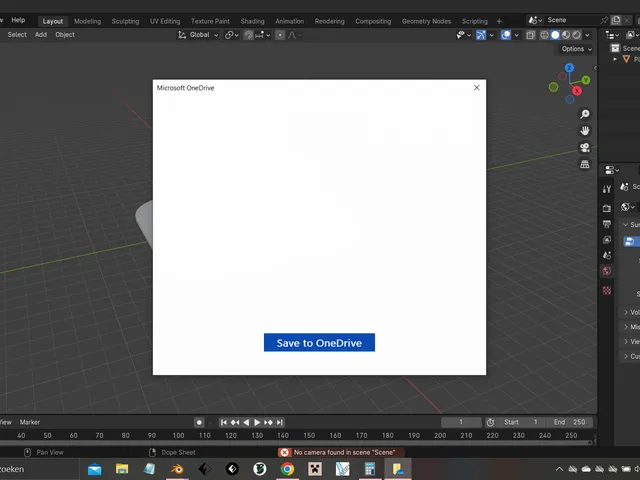Switch perspective/orthographic grid icon

coord(585,164)
